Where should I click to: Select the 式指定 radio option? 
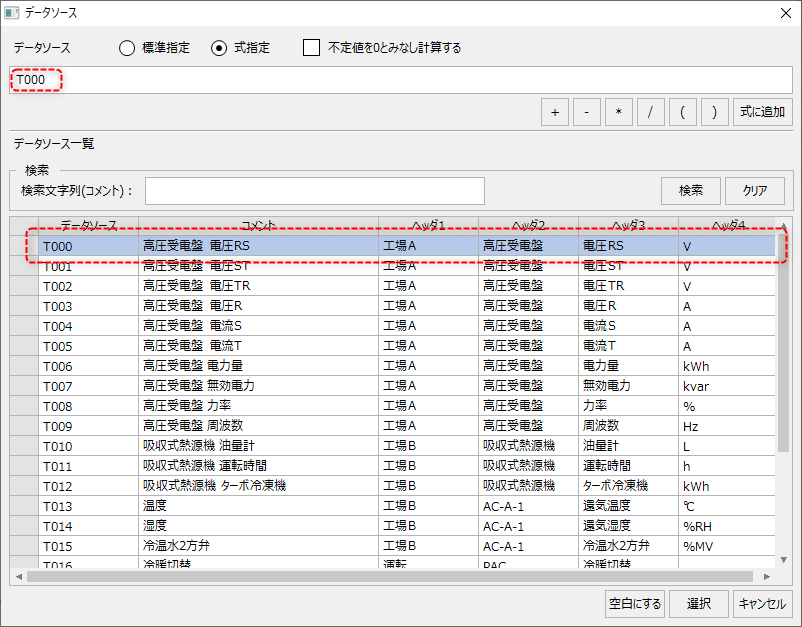point(219,48)
